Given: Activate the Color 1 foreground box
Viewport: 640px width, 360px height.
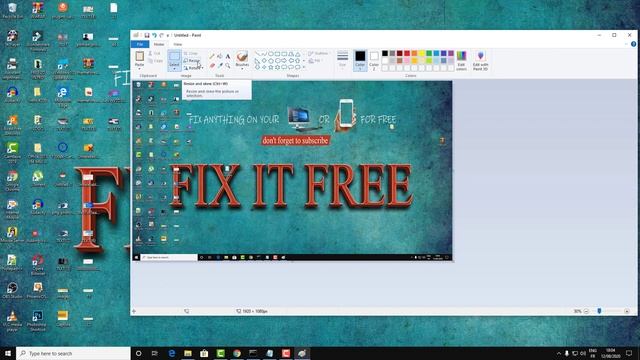Looking at the screenshot, I should pos(360,60).
